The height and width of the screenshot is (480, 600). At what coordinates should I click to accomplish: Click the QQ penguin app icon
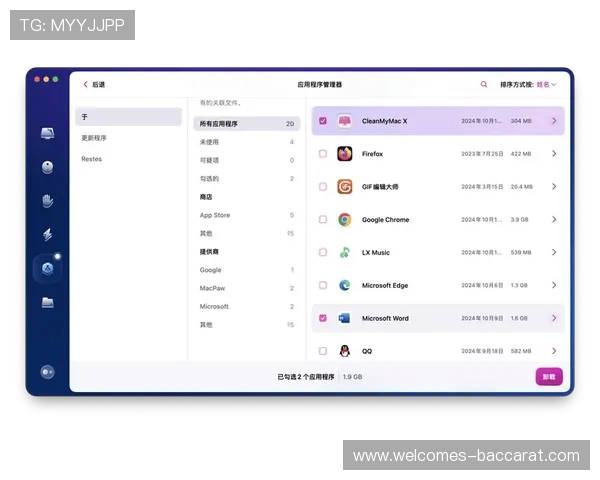[x=344, y=351]
